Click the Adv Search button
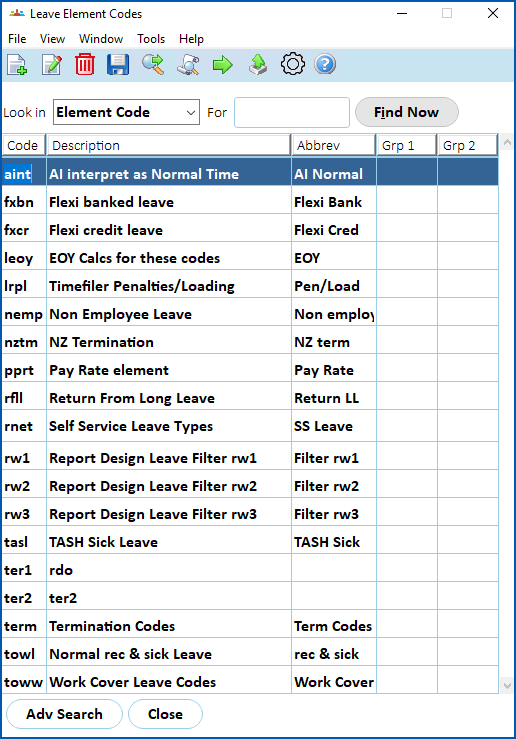Viewport: 516px width, 739px height. tap(64, 714)
